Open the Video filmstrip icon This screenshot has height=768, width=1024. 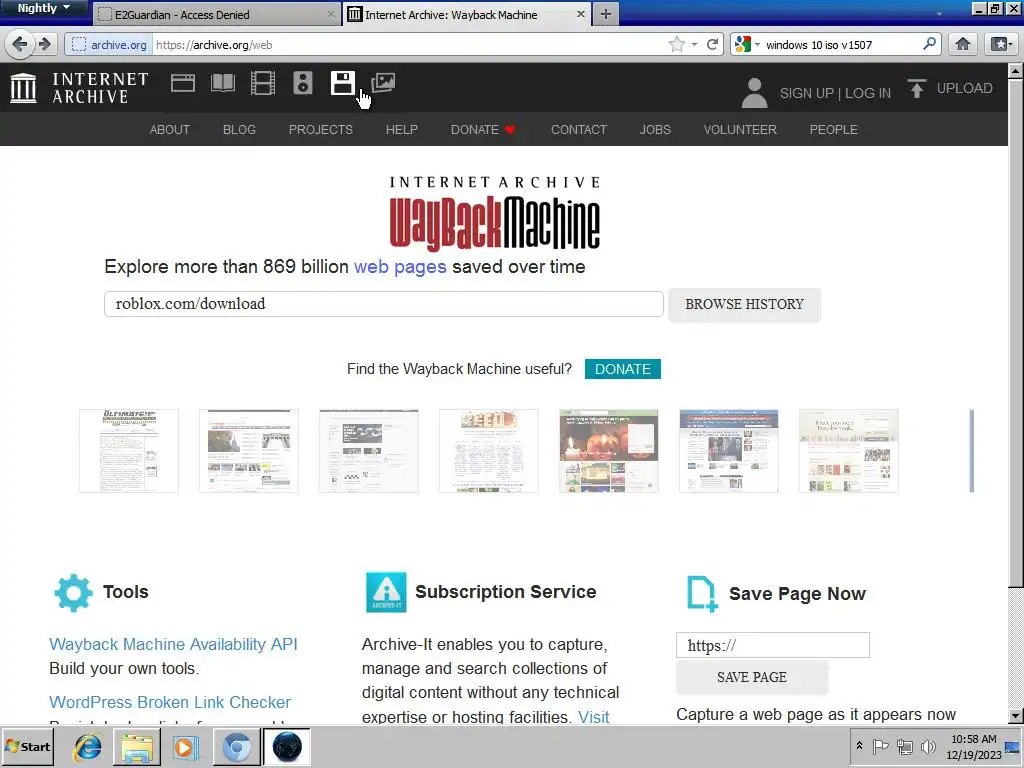tap(263, 83)
